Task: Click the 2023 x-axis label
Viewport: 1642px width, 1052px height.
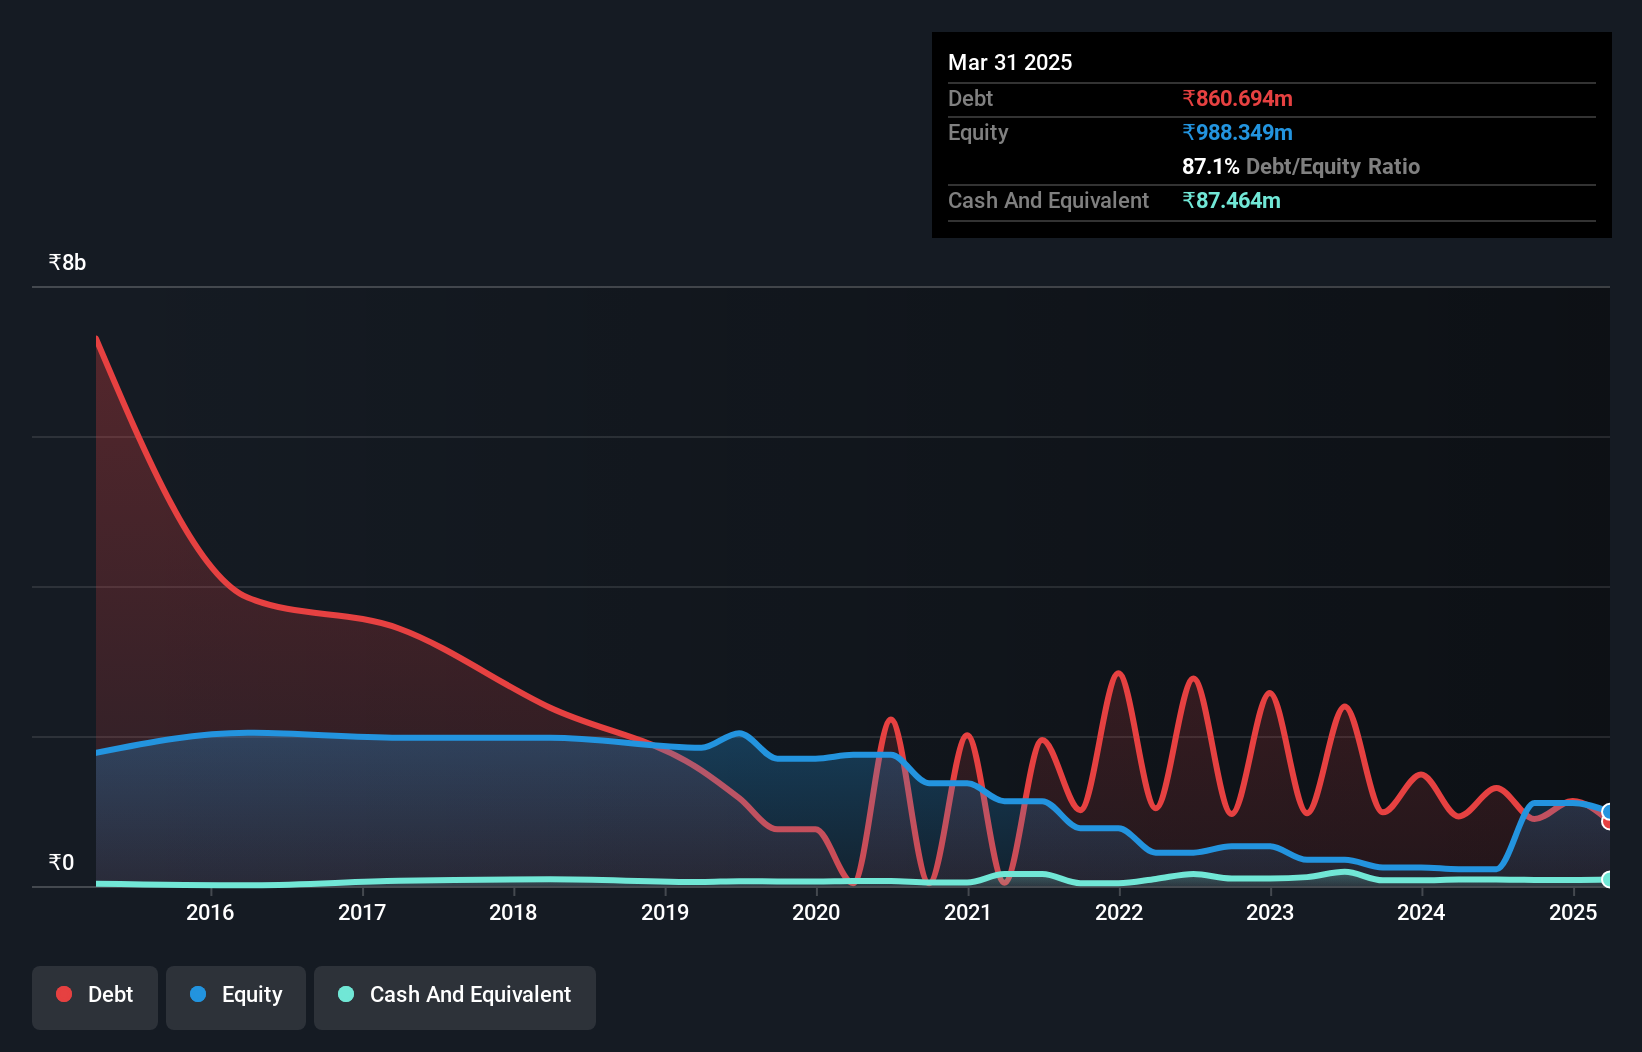Action: coord(1270,912)
